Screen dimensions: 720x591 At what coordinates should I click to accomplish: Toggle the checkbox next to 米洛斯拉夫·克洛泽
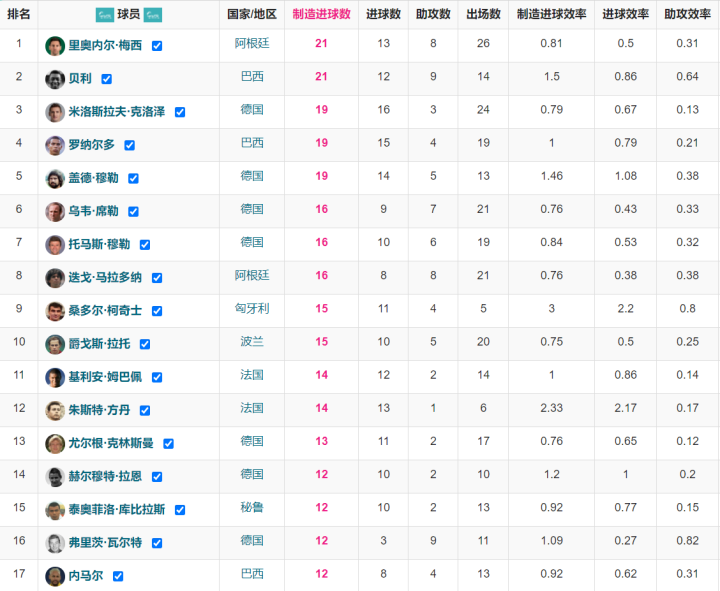click(180, 112)
